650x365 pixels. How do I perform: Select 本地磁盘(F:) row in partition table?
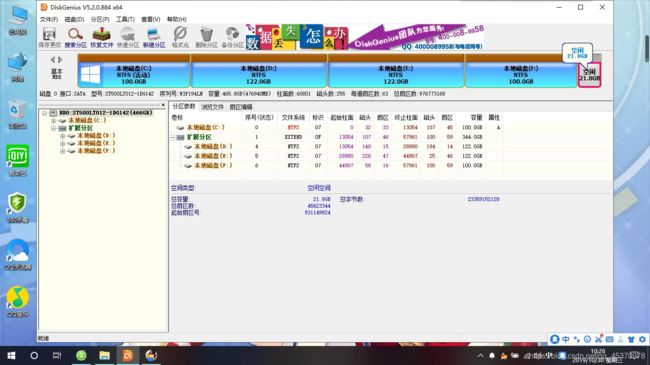click(337, 165)
